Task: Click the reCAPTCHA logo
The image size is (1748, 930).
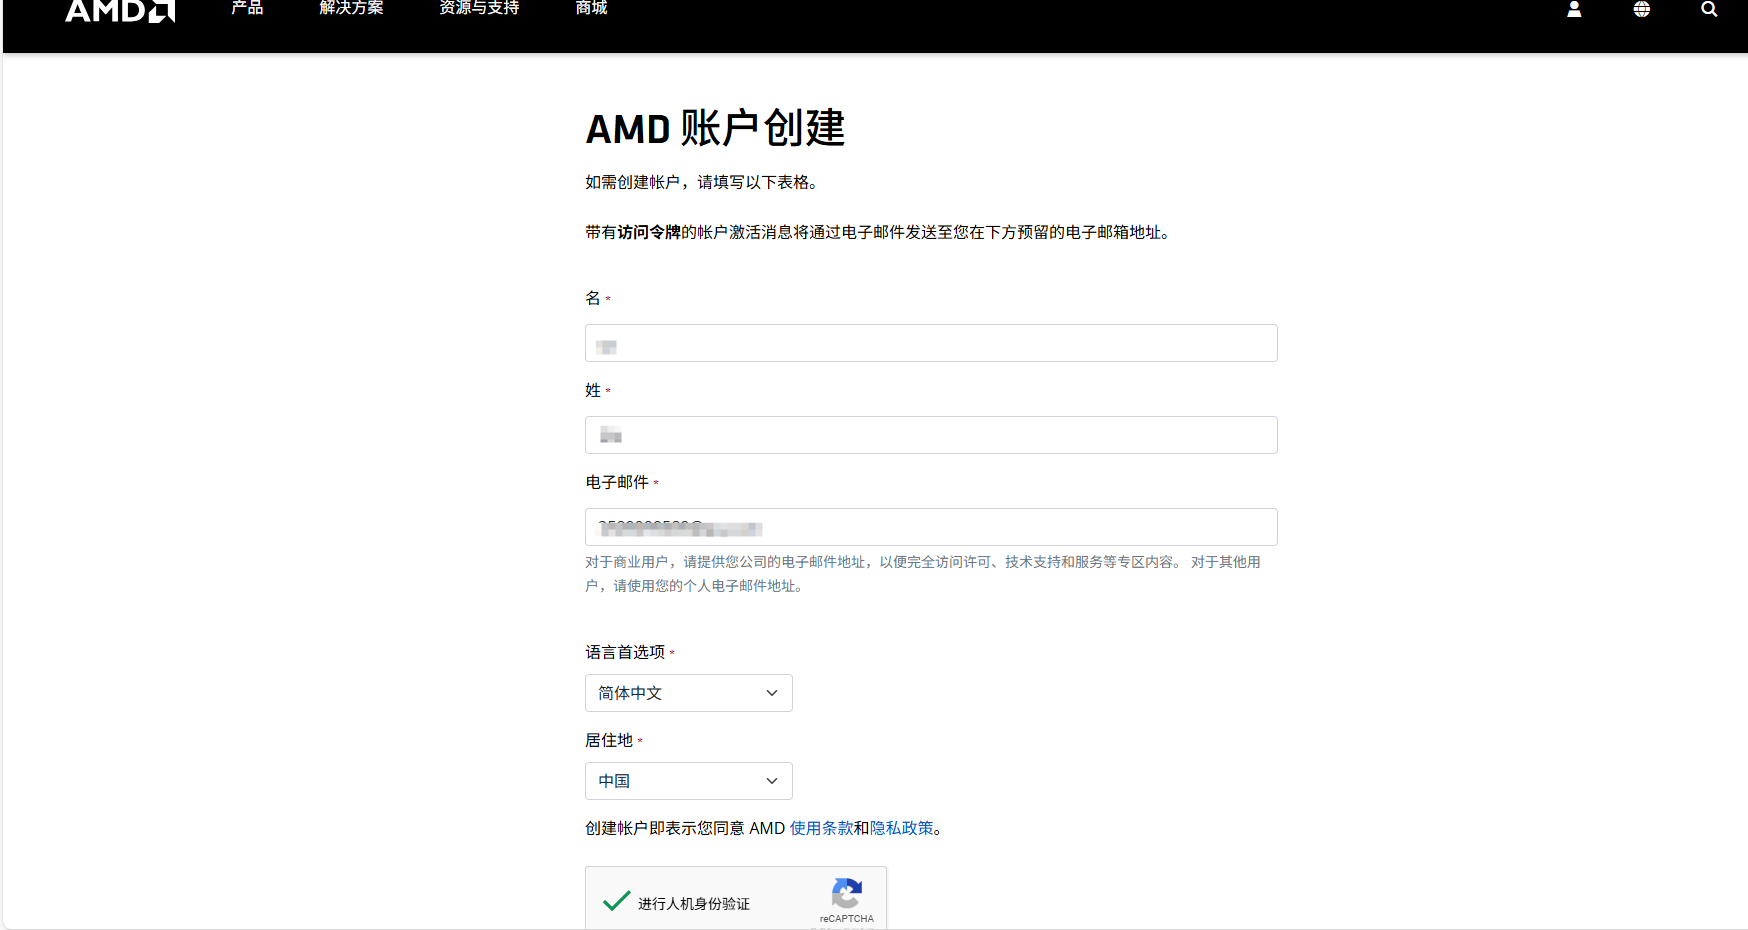Action: [x=847, y=893]
